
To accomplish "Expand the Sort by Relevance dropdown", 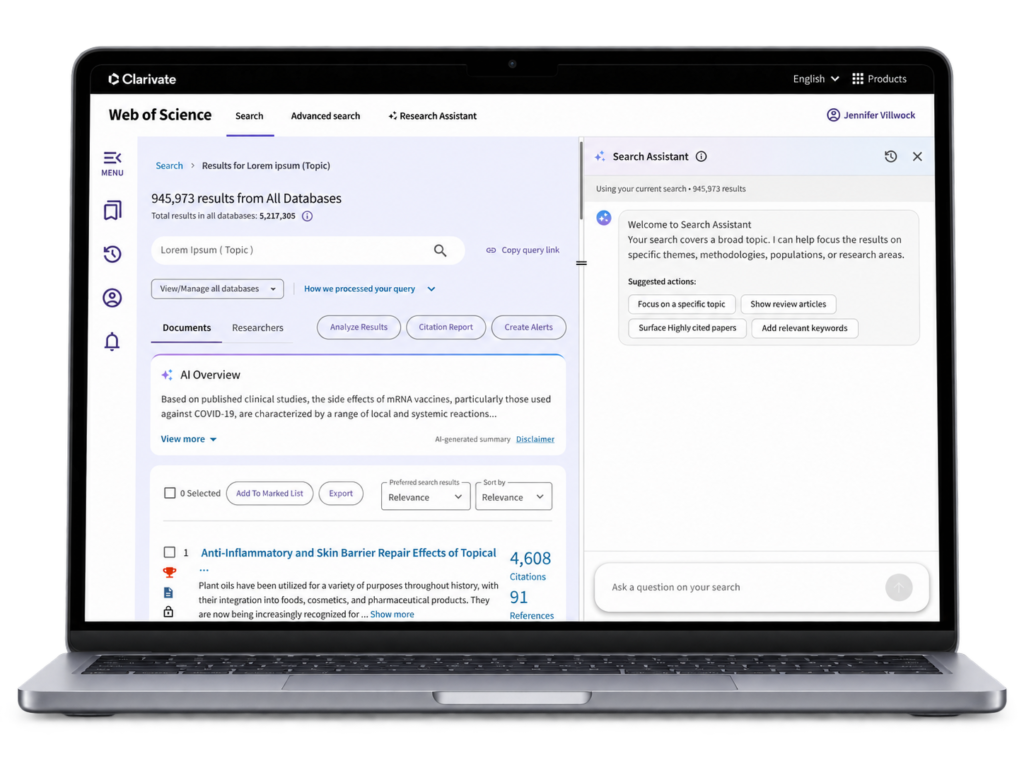I will point(513,496).
